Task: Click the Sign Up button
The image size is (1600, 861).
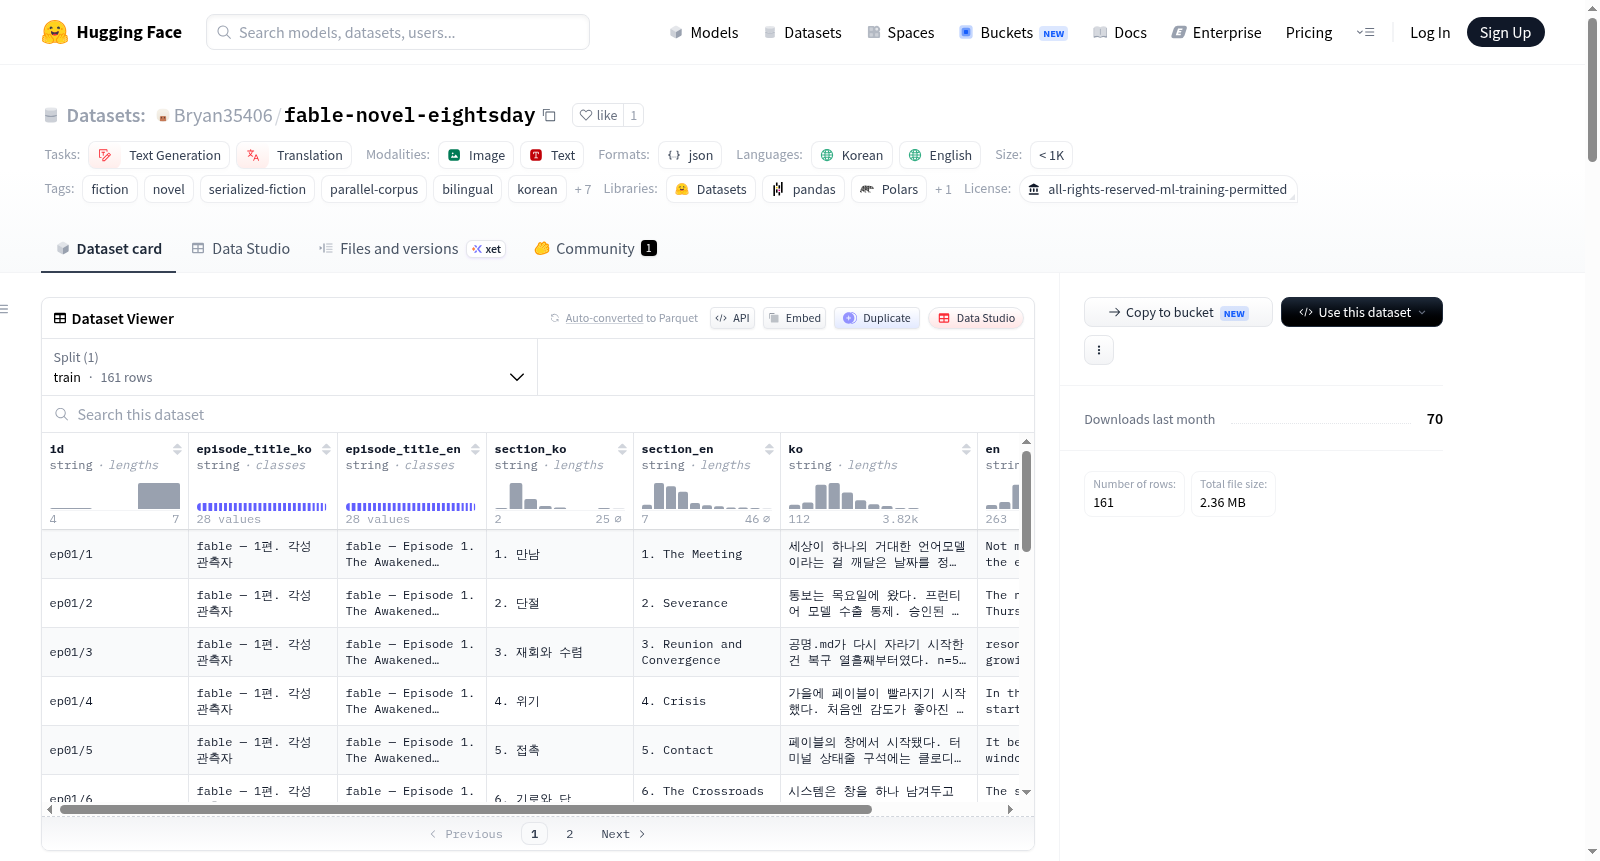Action: pos(1506,32)
